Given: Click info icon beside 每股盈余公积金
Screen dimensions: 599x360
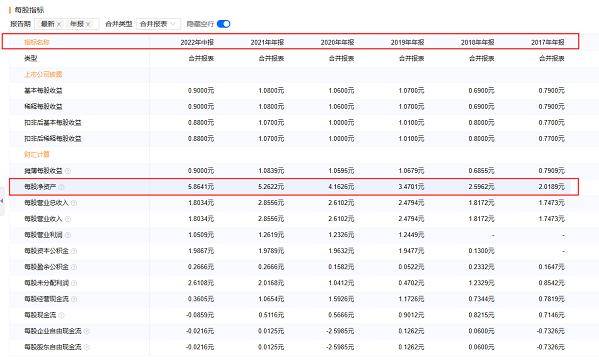Looking at the screenshot, I should pos(74,267).
